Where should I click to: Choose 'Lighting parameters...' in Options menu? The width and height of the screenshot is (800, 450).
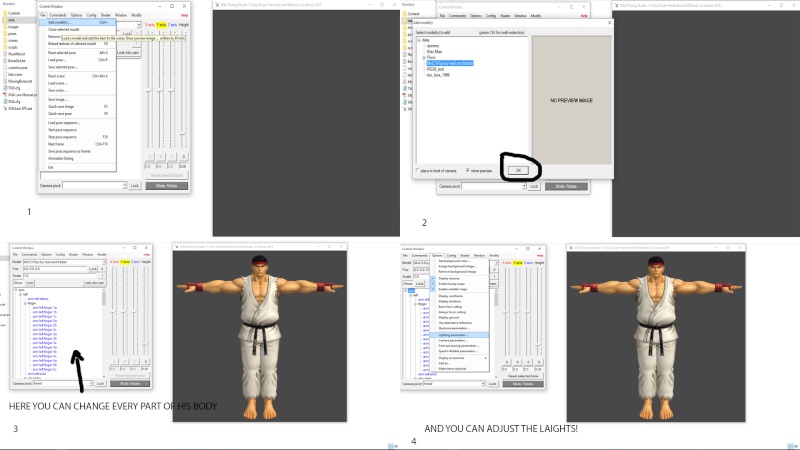pyautogui.click(x=459, y=335)
